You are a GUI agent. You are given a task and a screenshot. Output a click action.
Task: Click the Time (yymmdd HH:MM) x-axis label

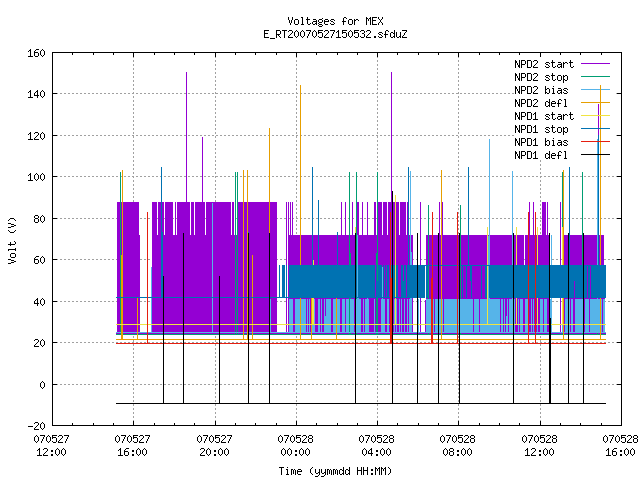pos(335,471)
